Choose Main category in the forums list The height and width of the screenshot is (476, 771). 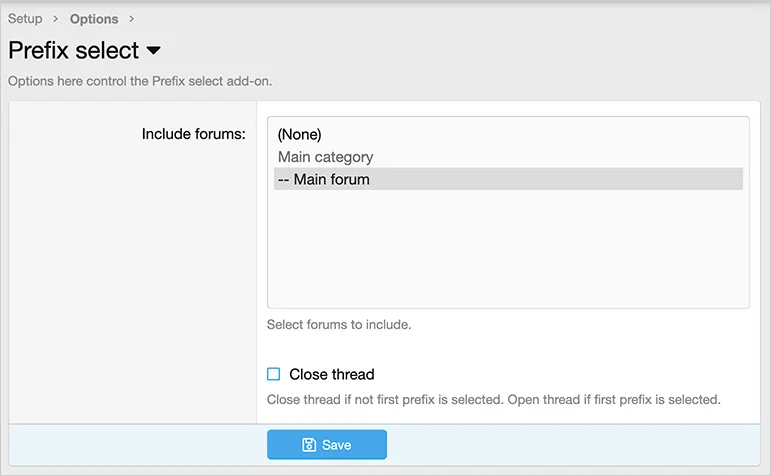click(x=326, y=157)
